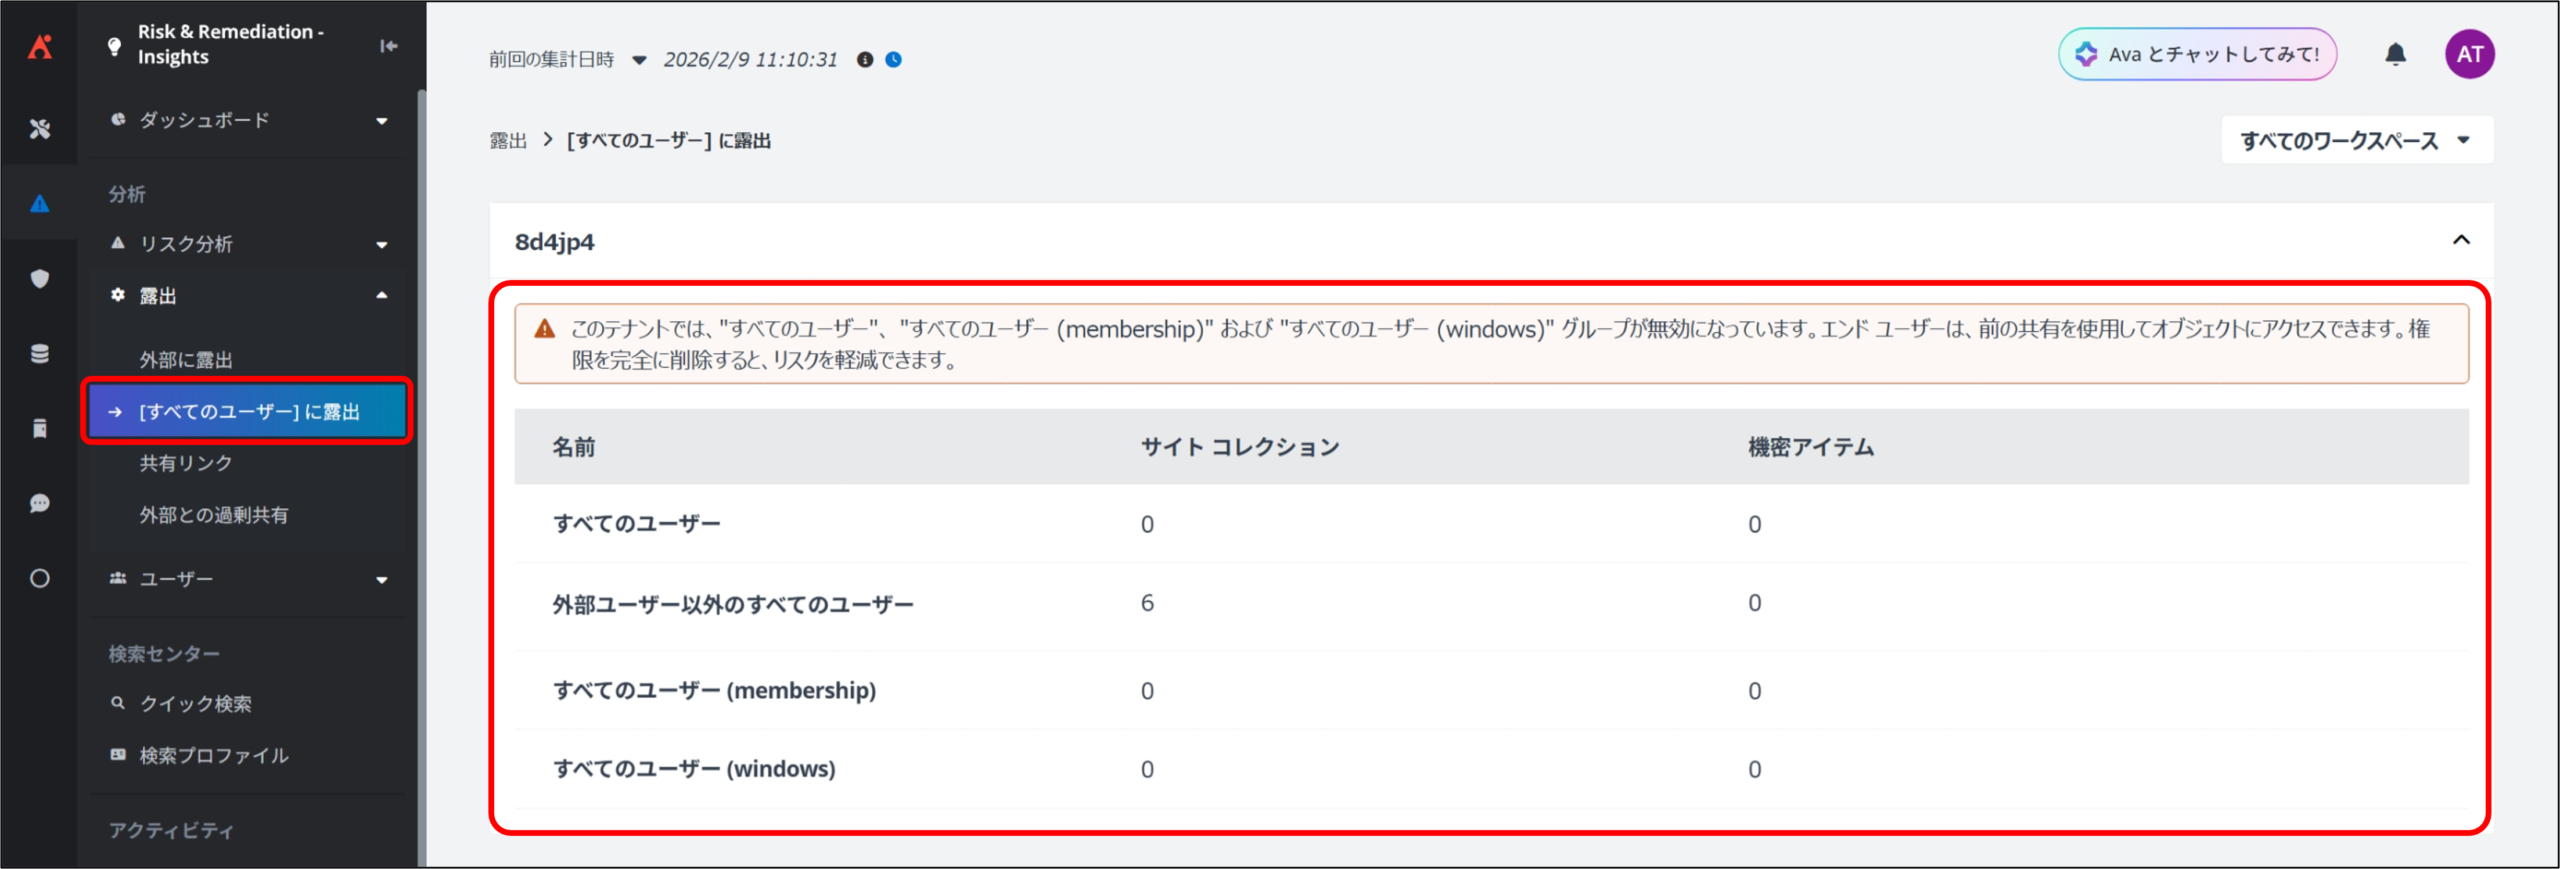Image resolution: width=2560 pixels, height=869 pixels.
Task: Click the sidebar collapse arrow icon
Action: (388, 46)
